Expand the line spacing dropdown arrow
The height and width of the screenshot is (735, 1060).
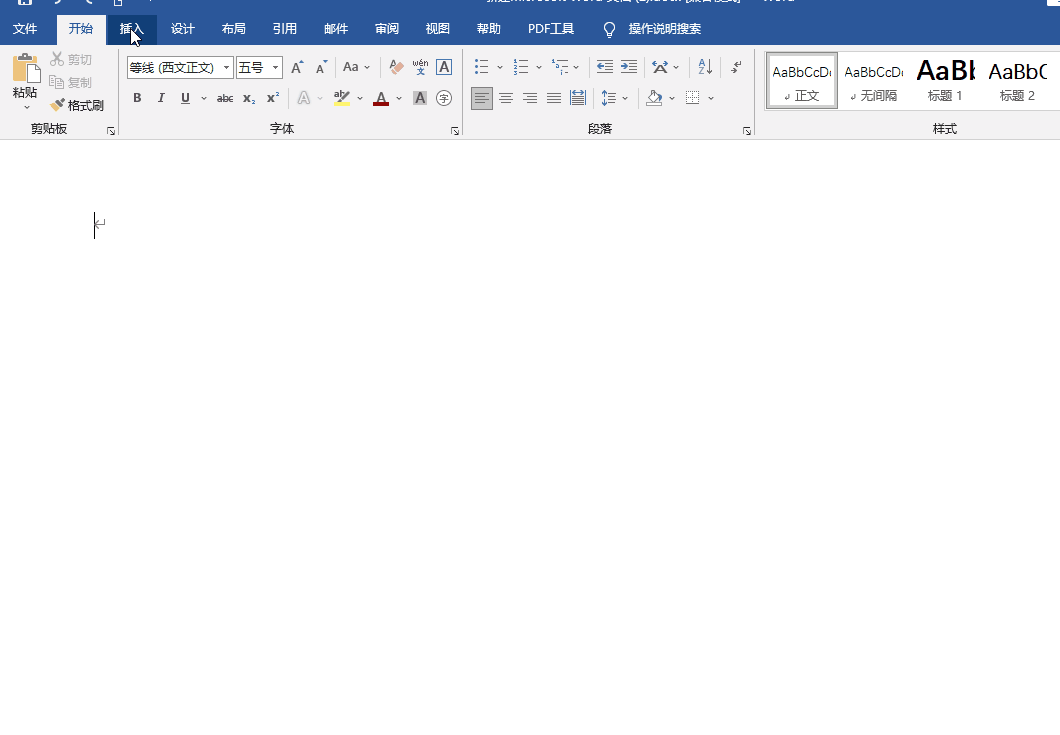(625, 98)
